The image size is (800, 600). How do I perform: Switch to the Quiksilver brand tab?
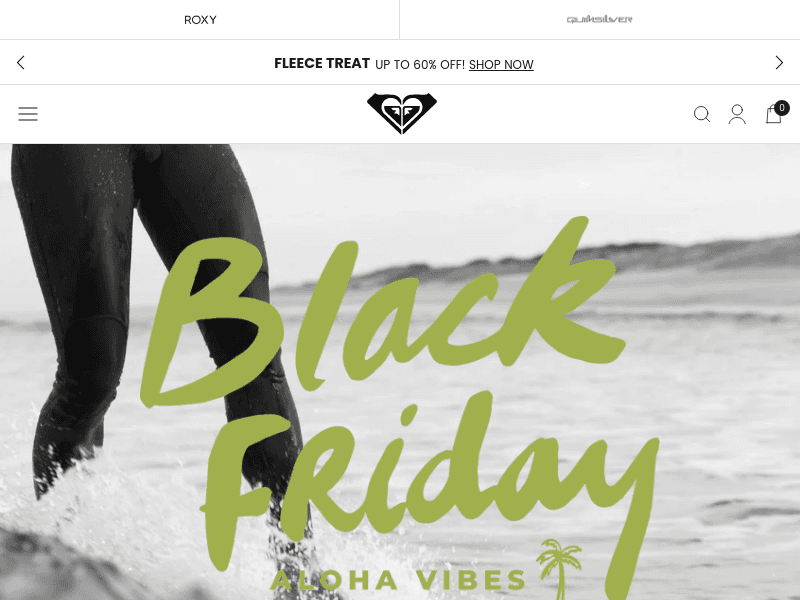599,19
